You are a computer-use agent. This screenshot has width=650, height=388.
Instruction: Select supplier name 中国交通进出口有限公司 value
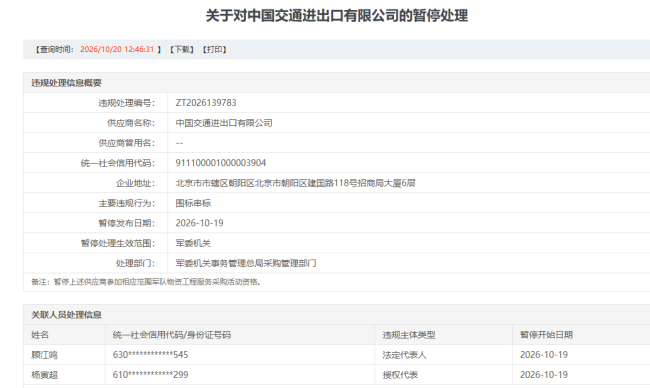tap(224, 123)
